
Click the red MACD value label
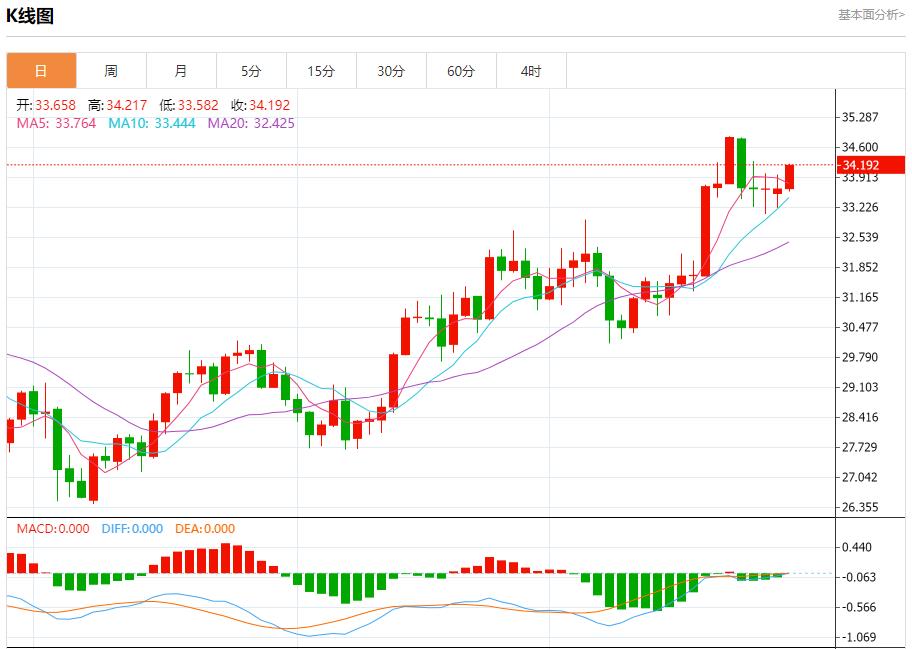tap(48, 529)
